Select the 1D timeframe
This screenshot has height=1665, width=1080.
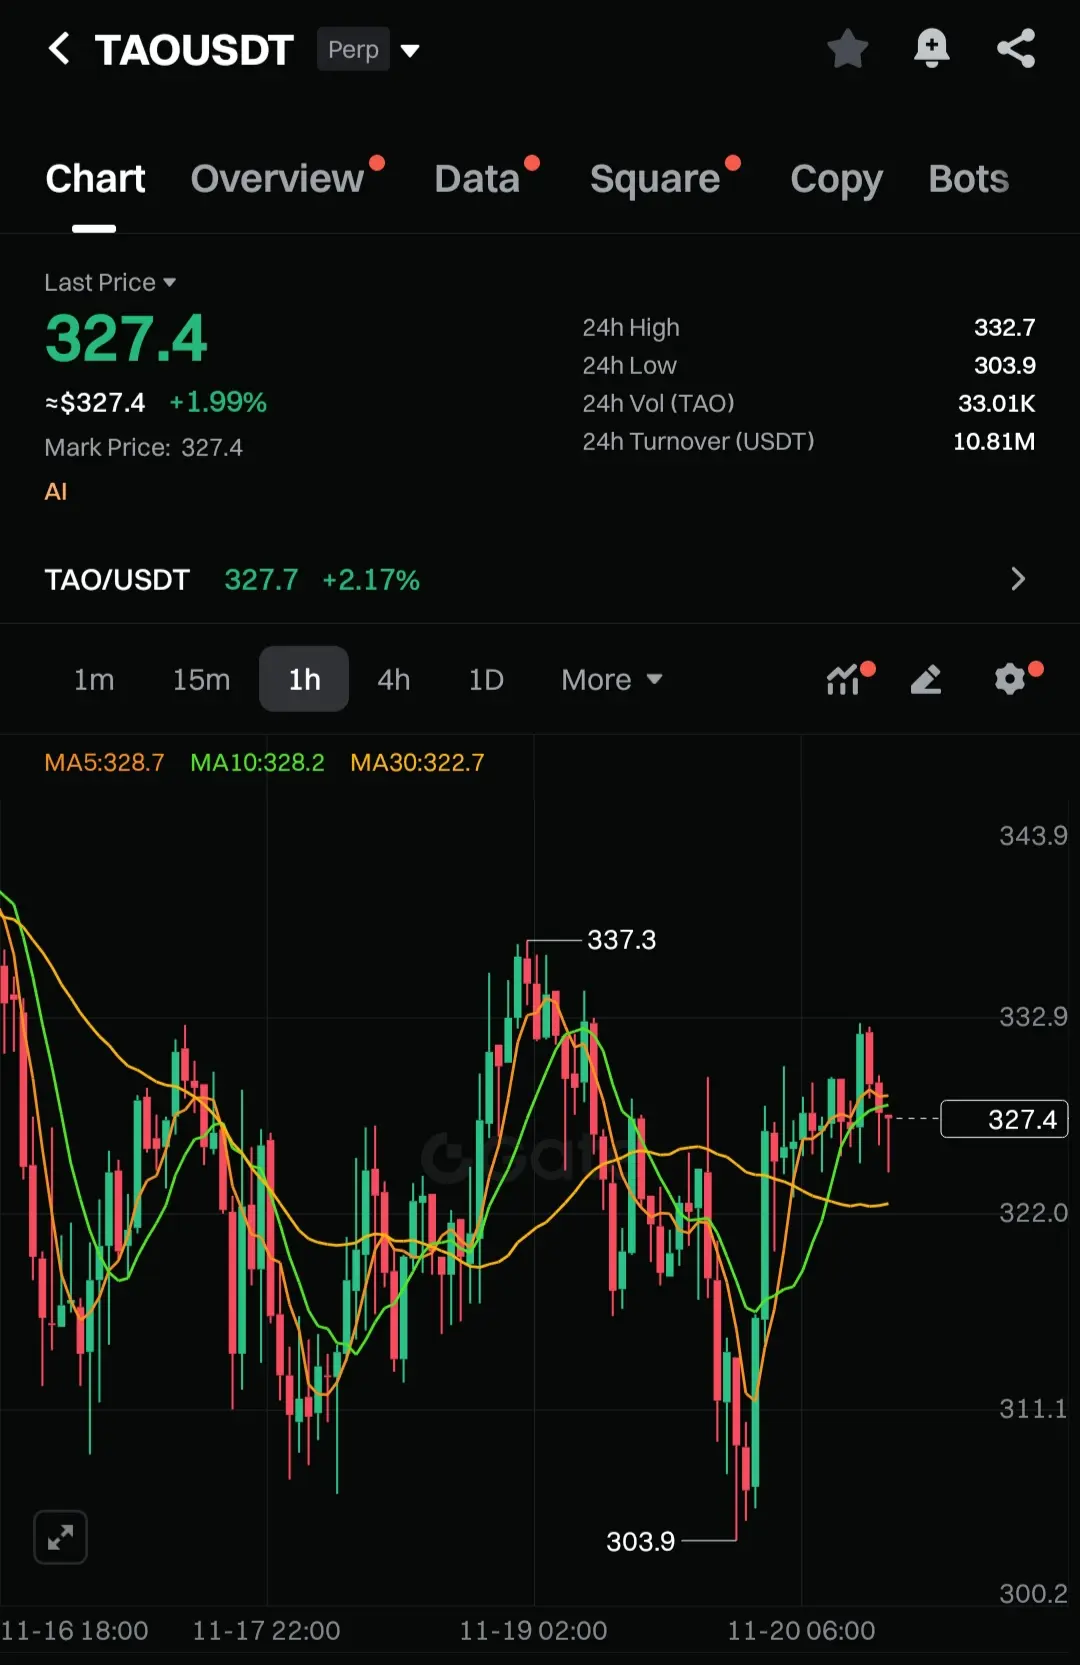pos(486,680)
